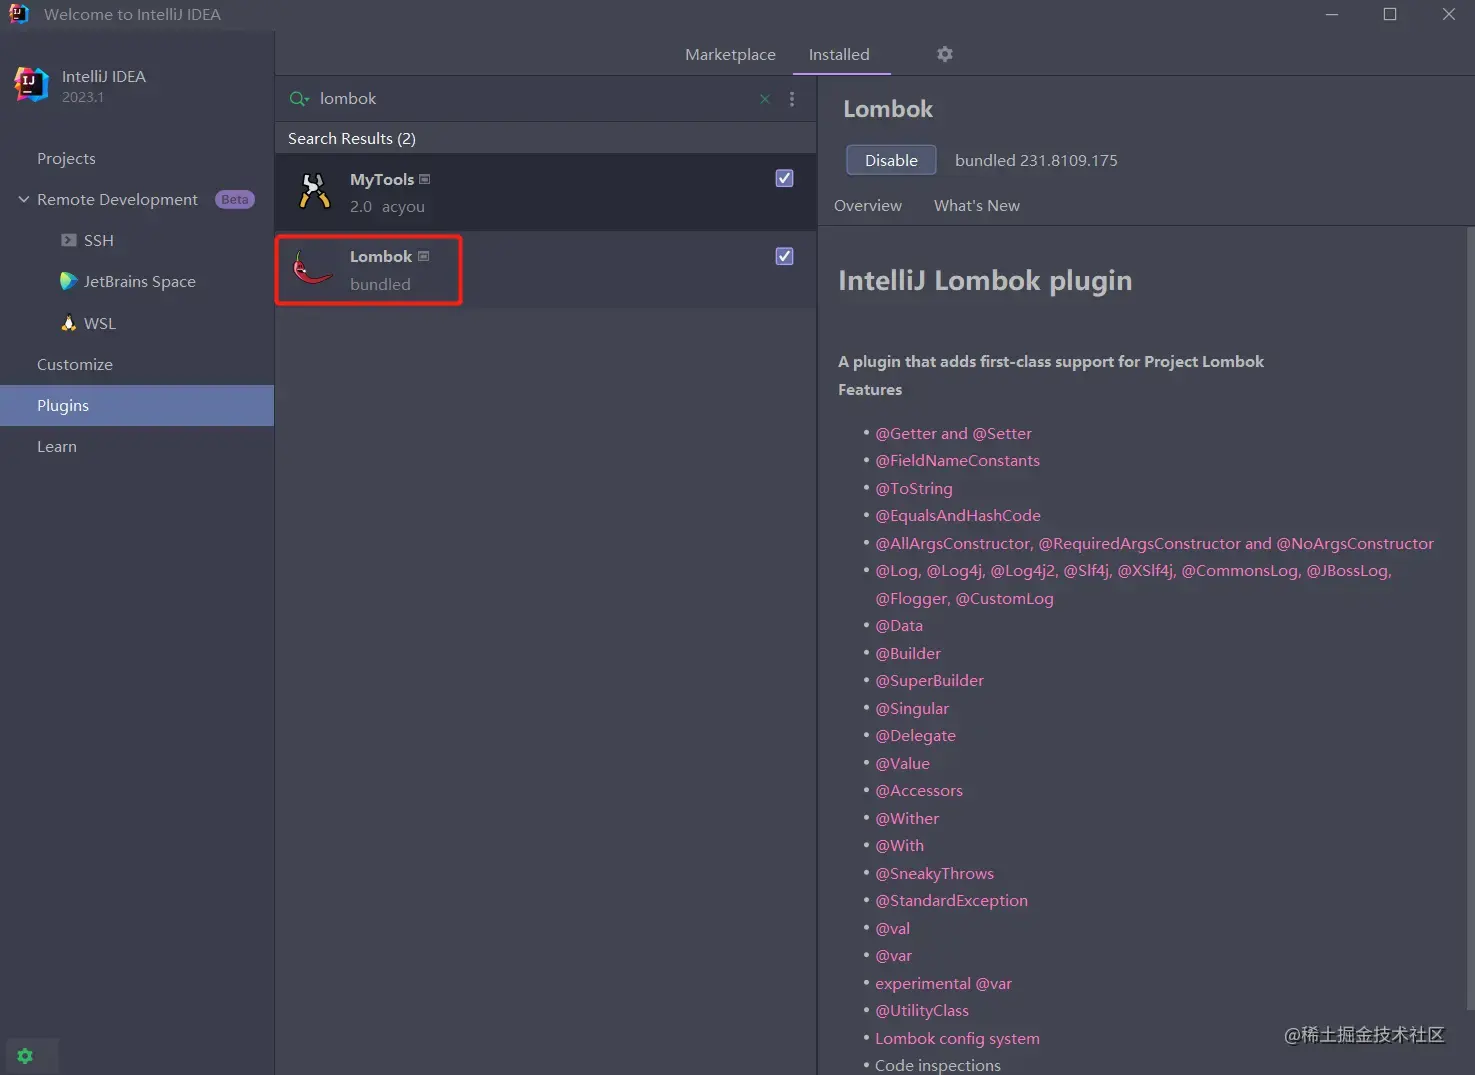Open settings gear at bottom left
This screenshot has height=1075, width=1475.
[26, 1056]
